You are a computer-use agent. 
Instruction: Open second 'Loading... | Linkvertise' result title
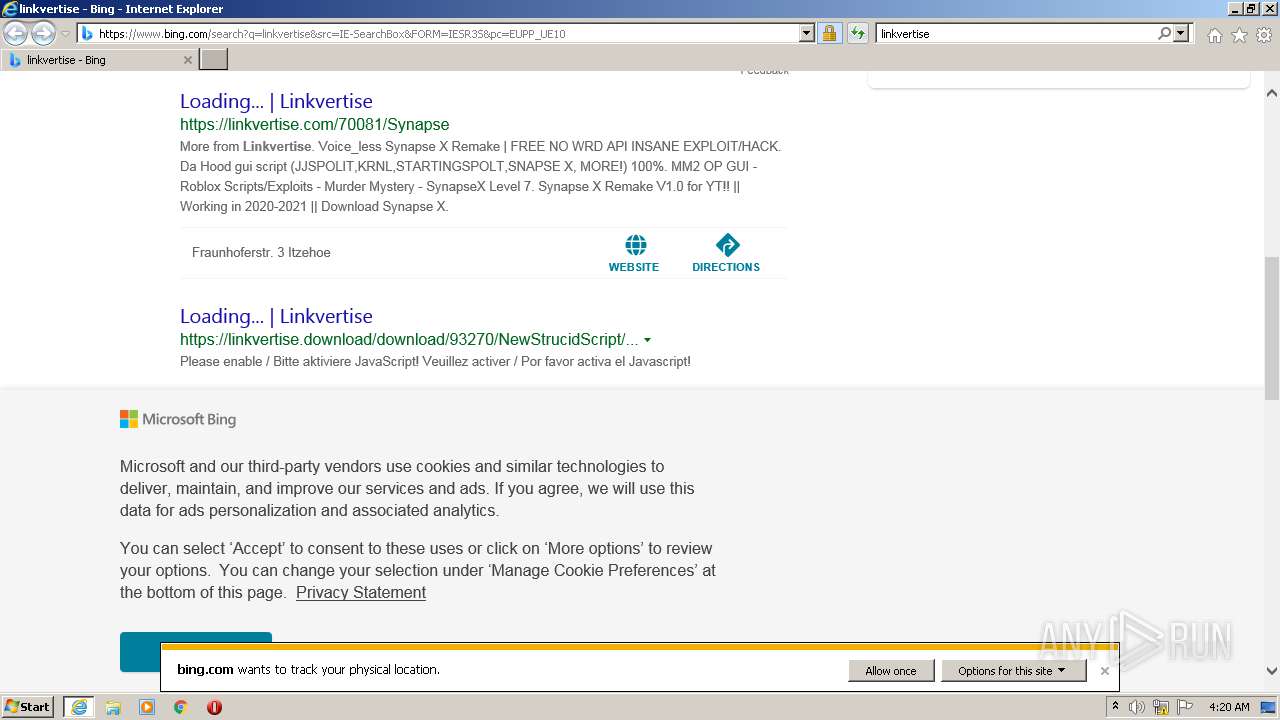[276, 316]
